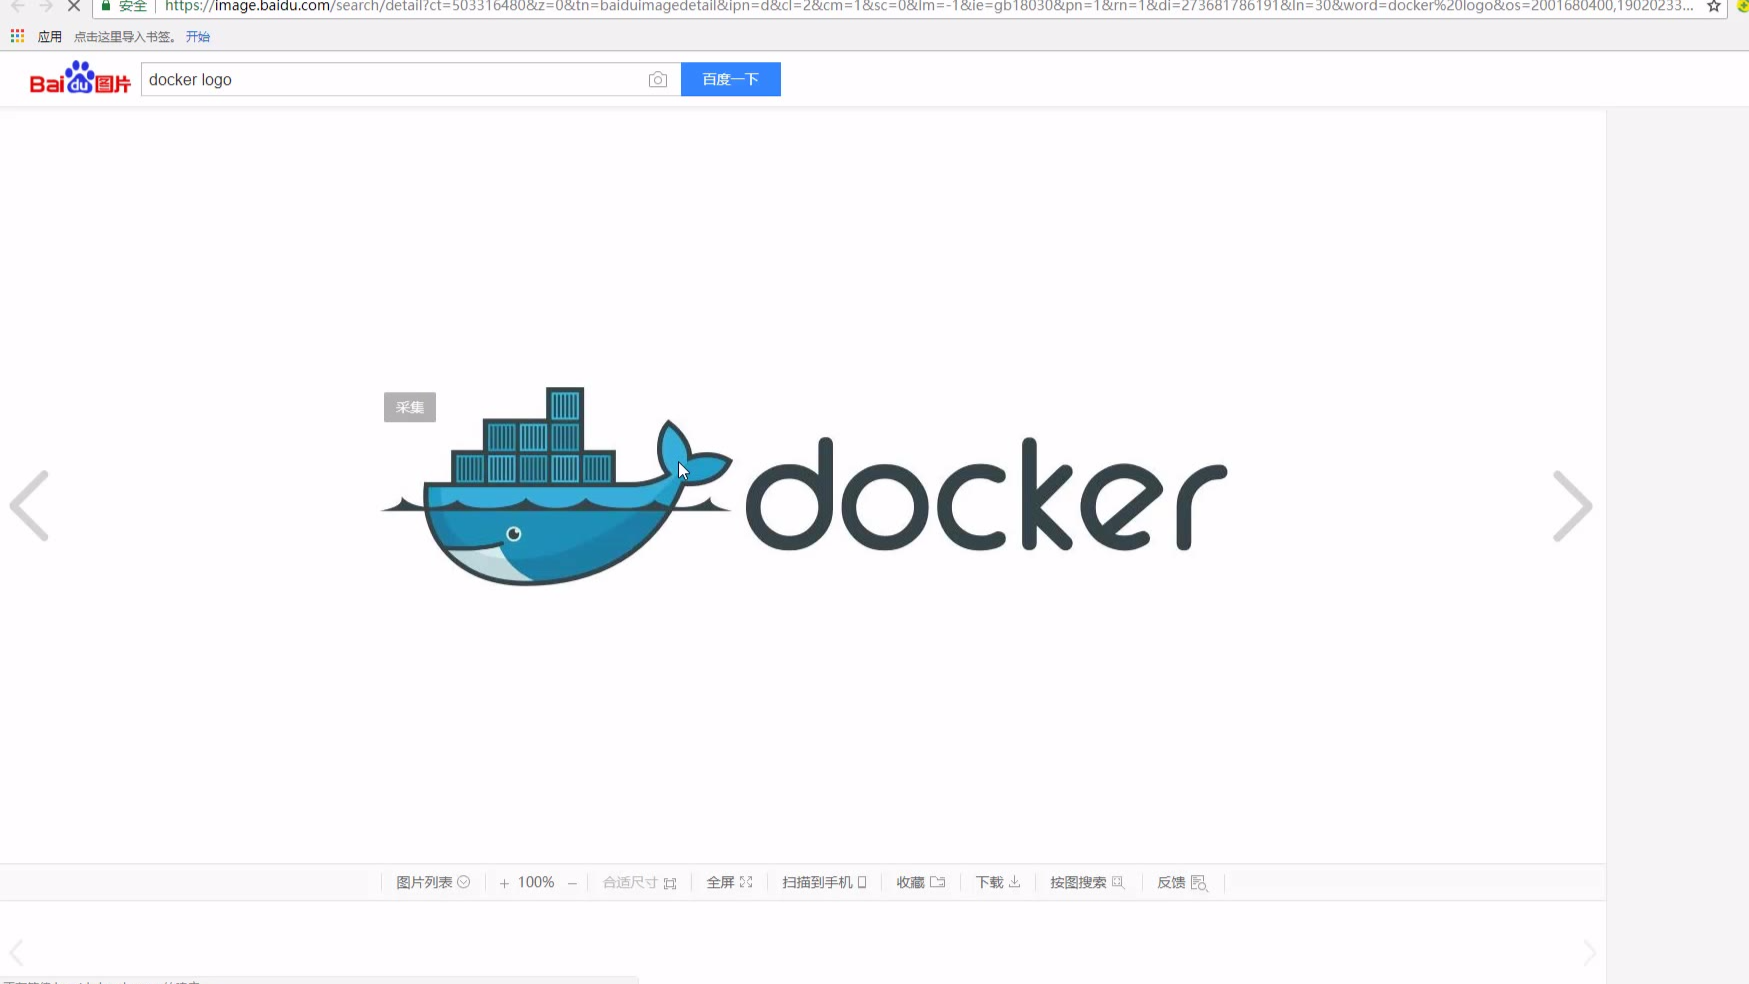Zoom in with the plus button
The image size is (1749, 984).
tap(504, 883)
